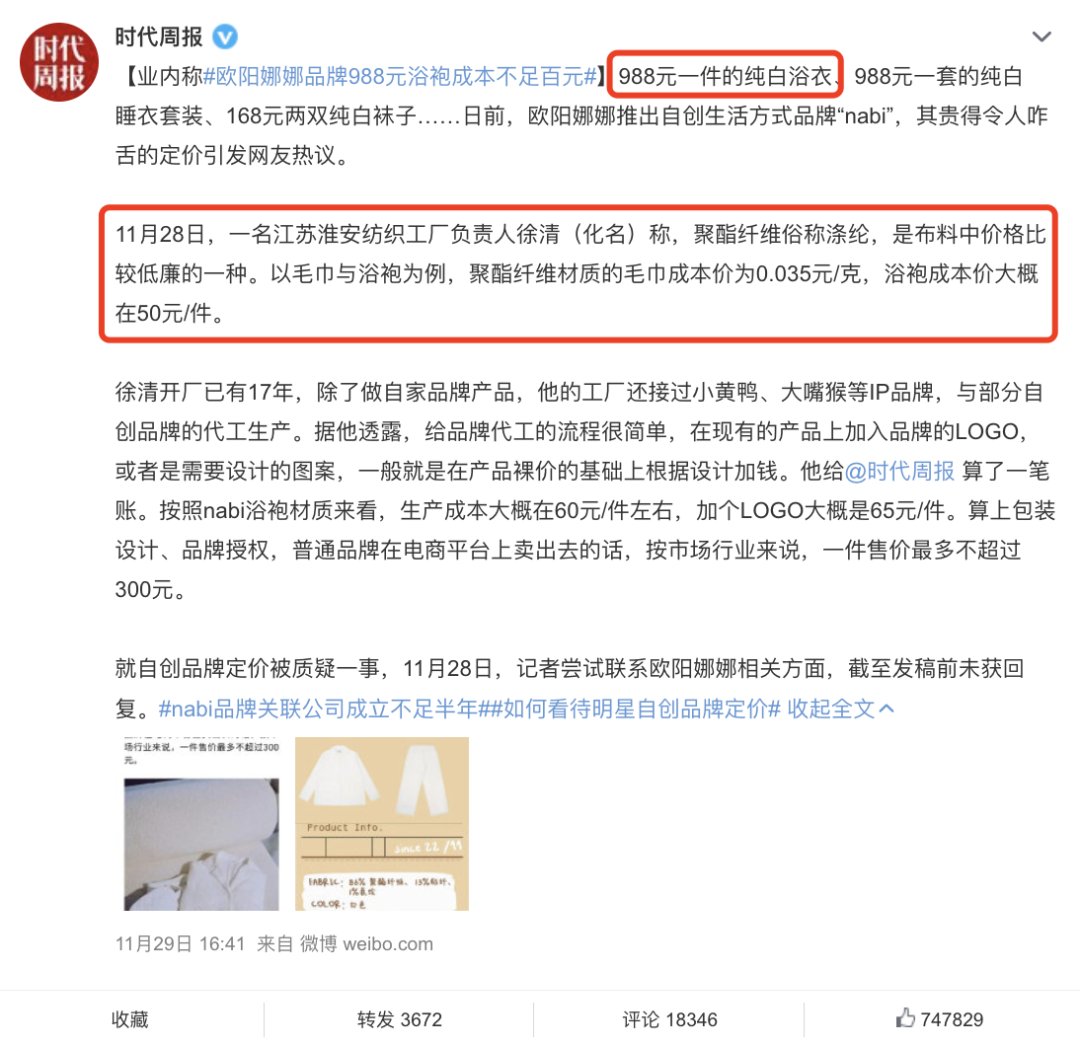Select the 收藏 favorite tab
The image size is (1080, 1046).
point(129,1019)
